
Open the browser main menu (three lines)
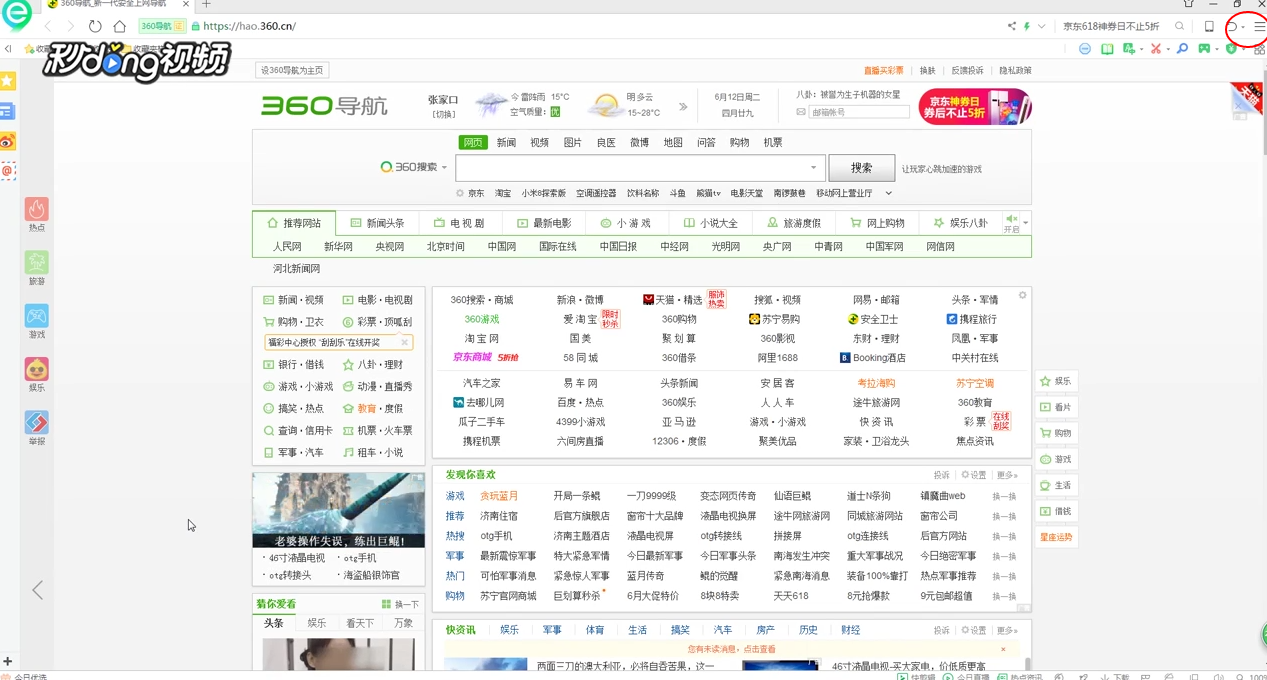1259,27
